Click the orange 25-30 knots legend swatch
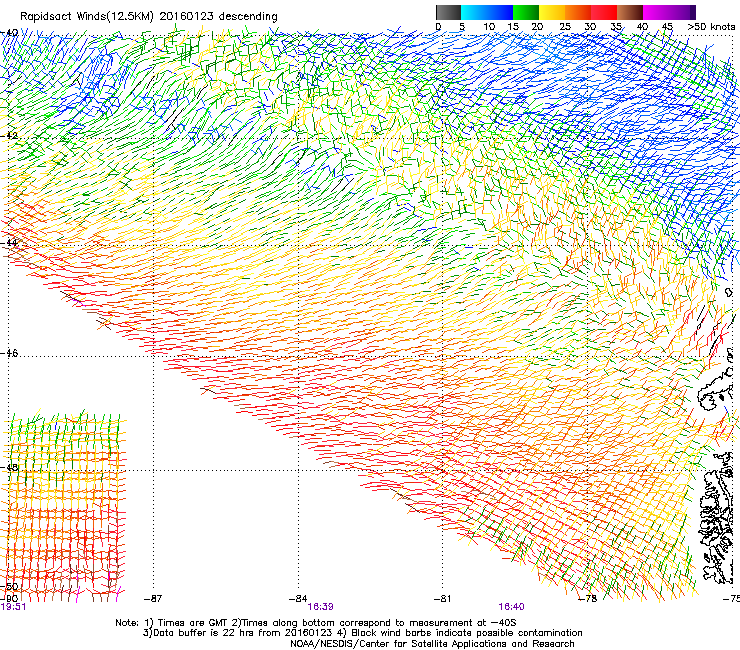 pyautogui.click(x=578, y=12)
